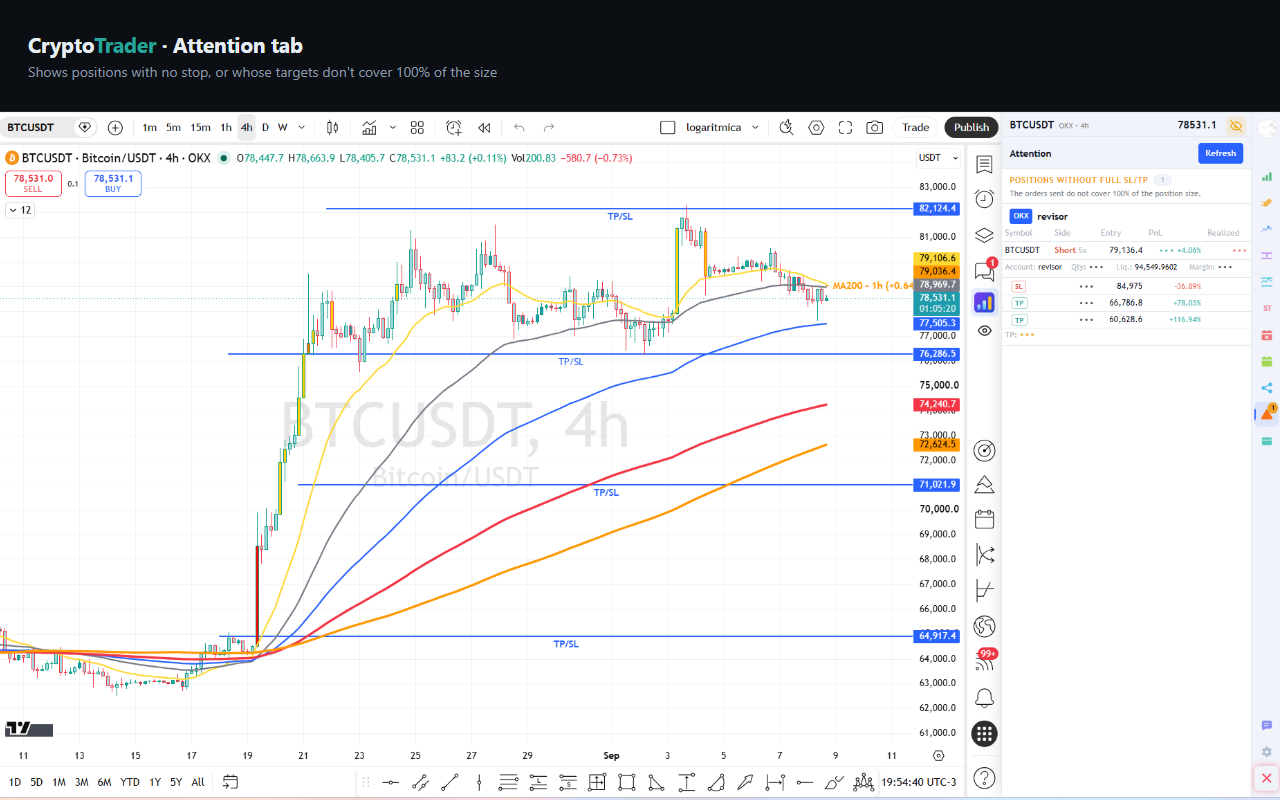Open the red calendar-cancel icon in extension strip

pos(1267,334)
